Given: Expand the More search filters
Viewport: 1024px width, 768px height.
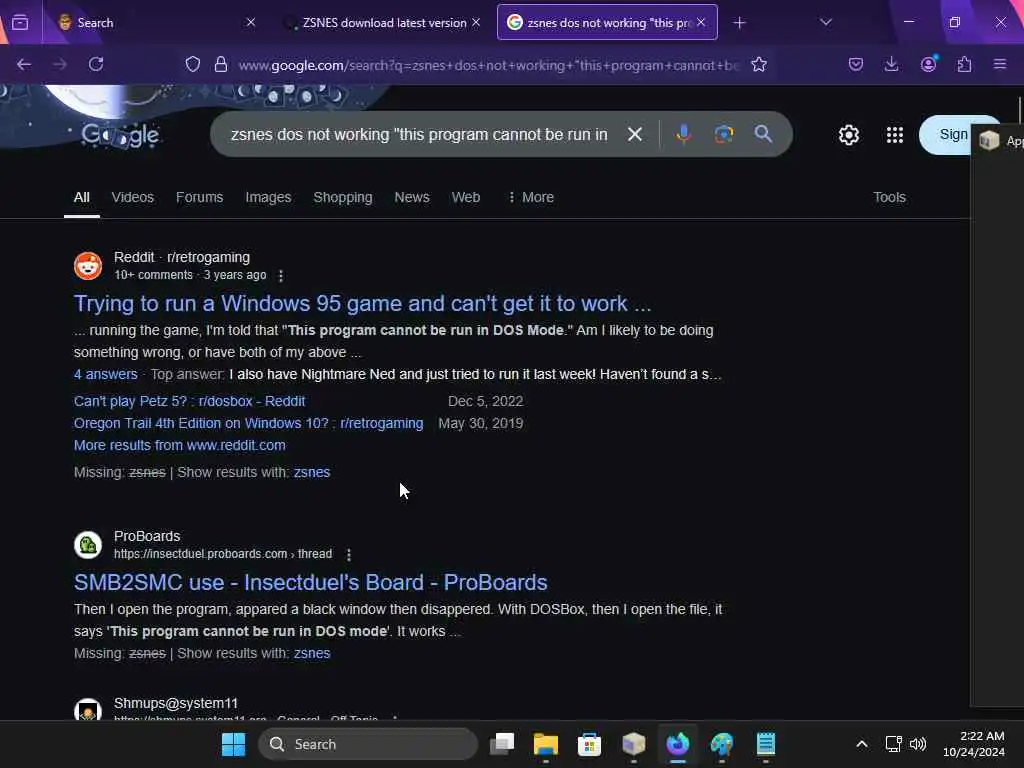Looking at the screenshot, I should coord(530,197).
